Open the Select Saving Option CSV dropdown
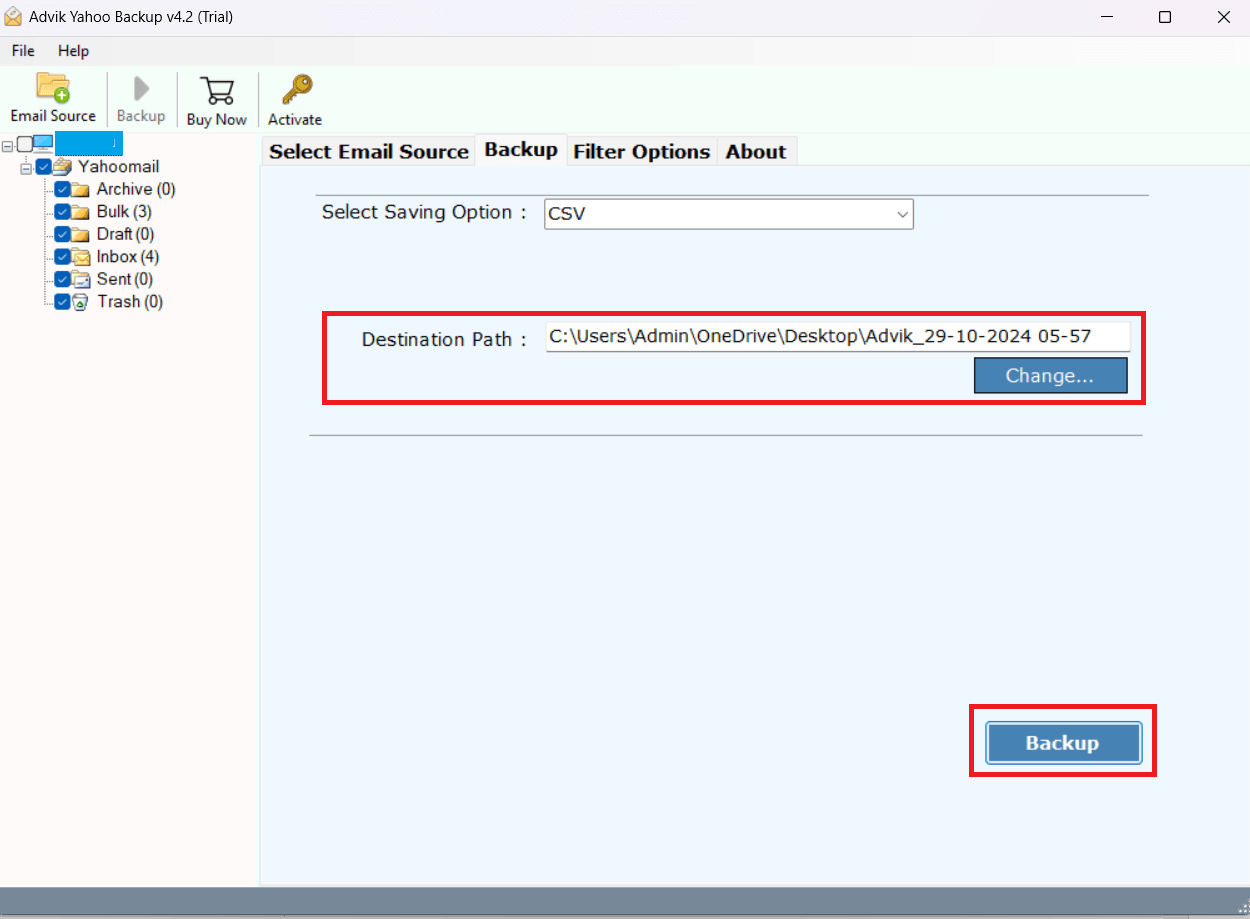This screenshot has width=1250, height=919. click(729, 214)
